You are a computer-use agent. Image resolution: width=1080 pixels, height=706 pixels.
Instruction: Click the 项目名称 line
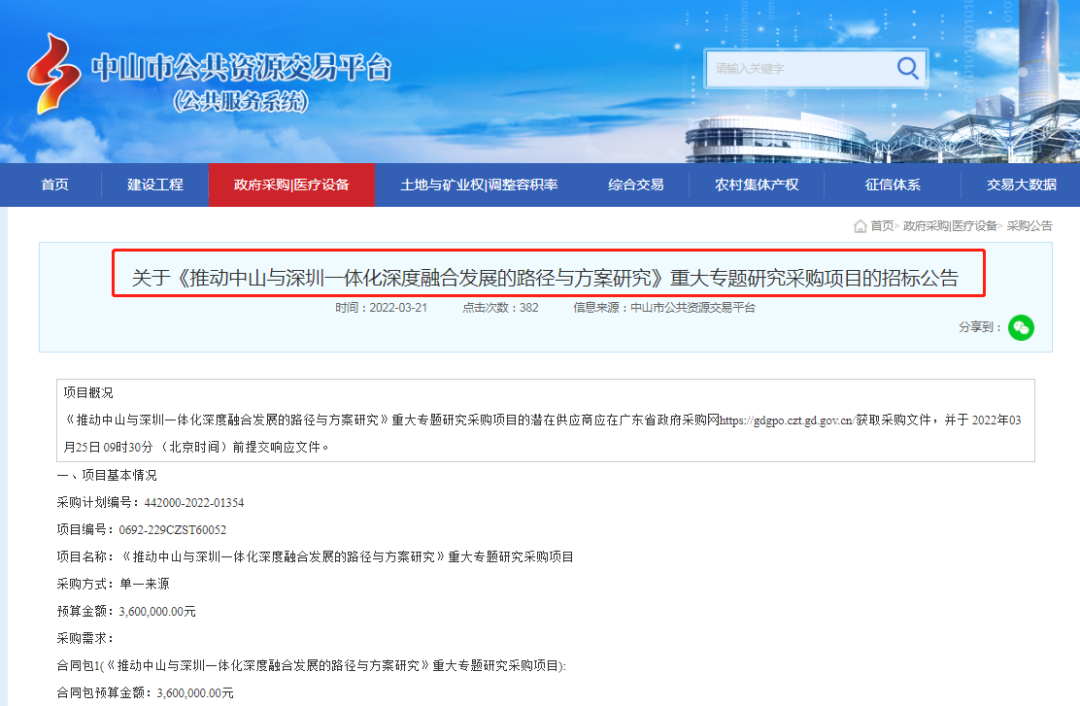click(315, 557)
